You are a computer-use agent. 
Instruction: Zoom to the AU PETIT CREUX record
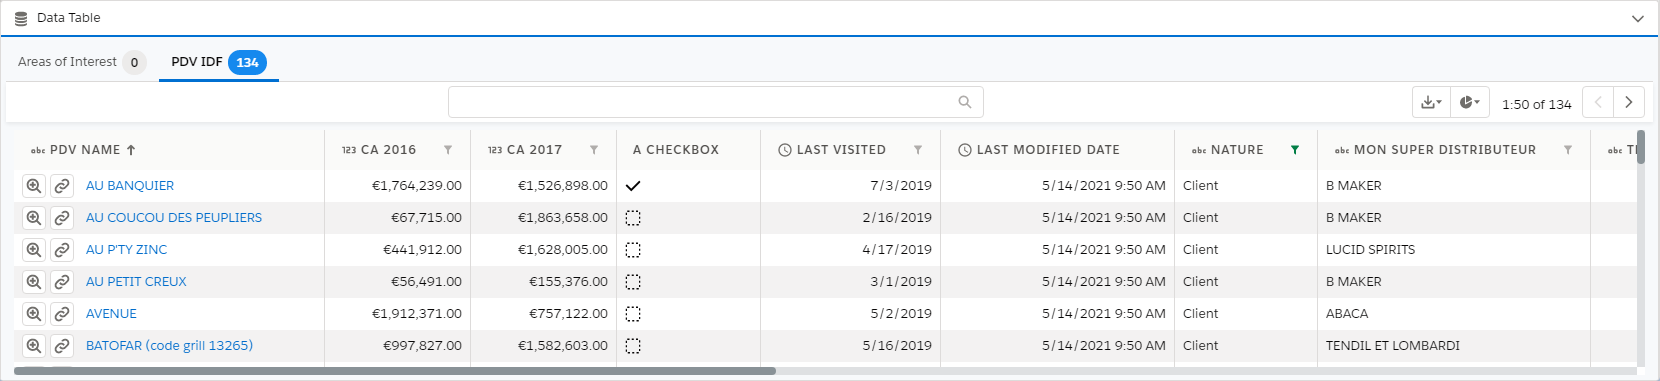[34, 282]
